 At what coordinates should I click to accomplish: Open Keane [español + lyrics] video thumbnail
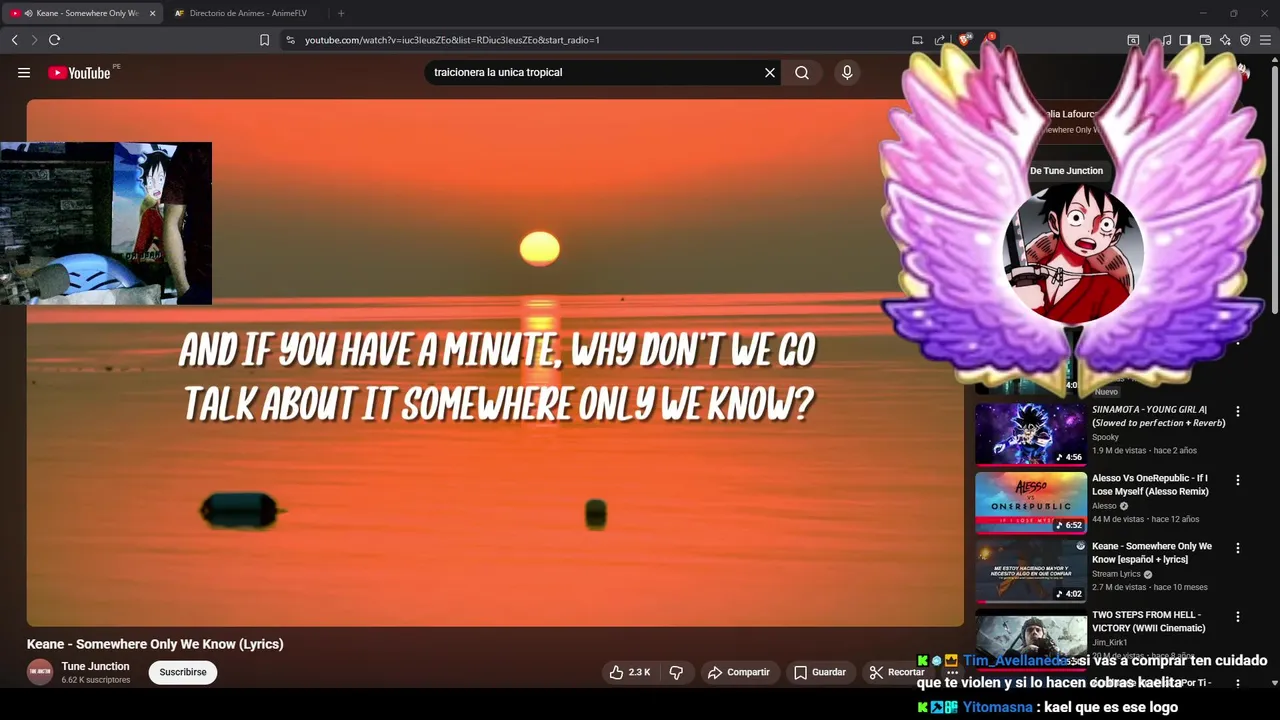1031,572
